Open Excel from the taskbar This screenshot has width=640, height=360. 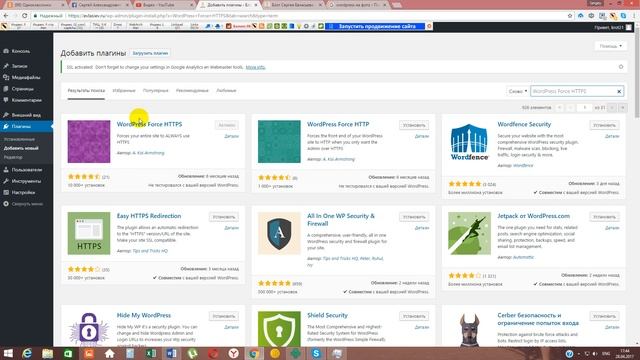point(151,353)
